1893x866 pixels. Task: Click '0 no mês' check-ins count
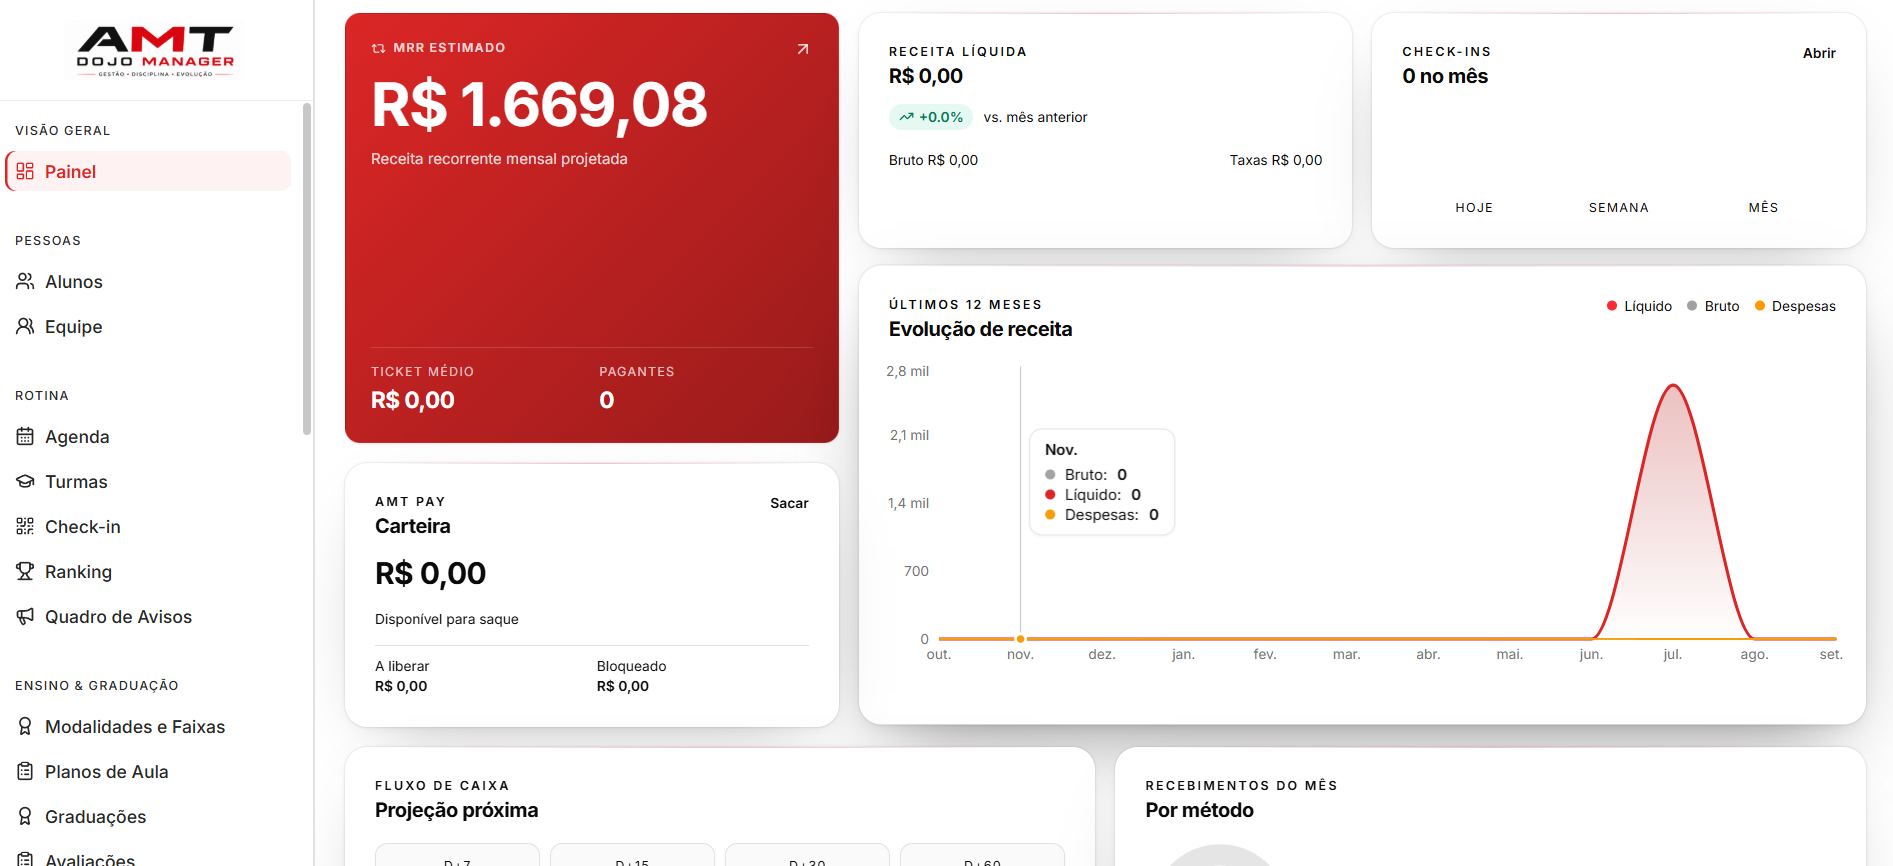(1445, 77)
